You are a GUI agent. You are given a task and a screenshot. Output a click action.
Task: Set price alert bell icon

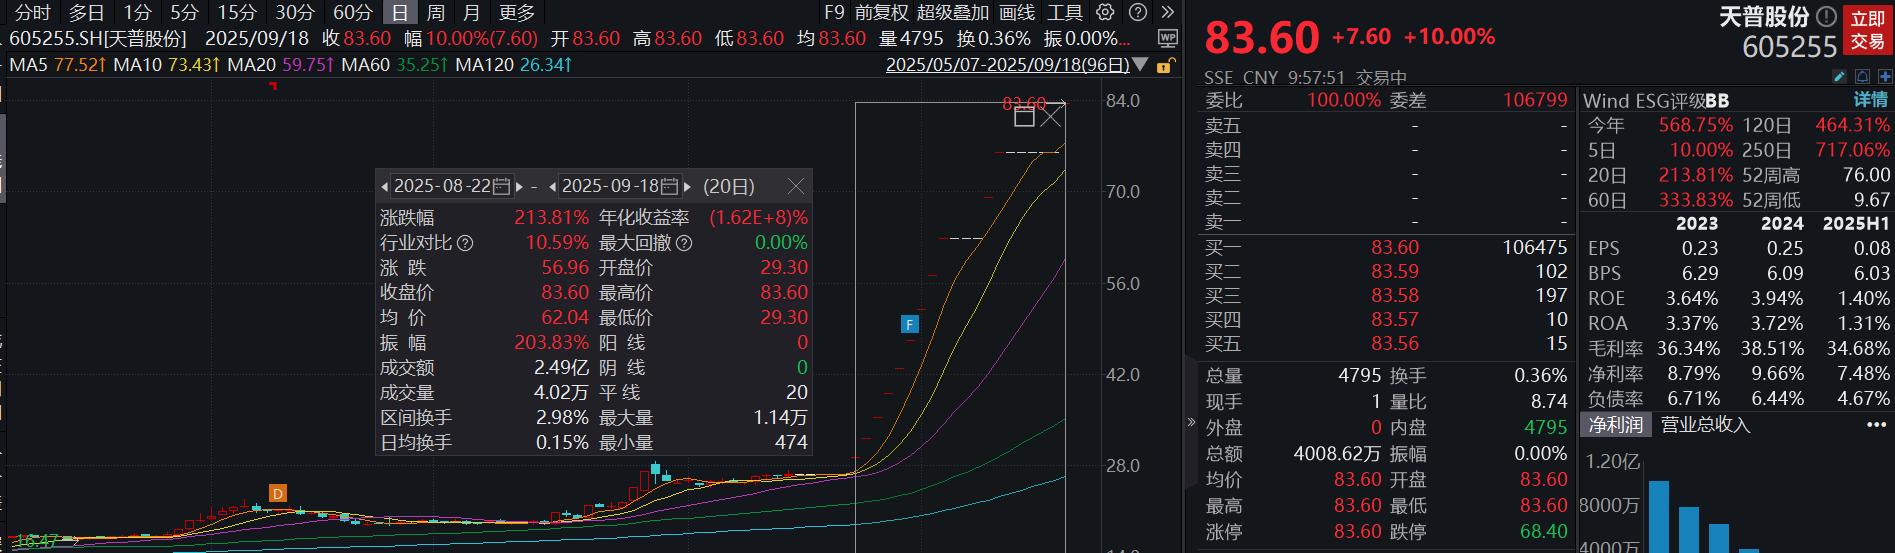tap(1862, 76)
